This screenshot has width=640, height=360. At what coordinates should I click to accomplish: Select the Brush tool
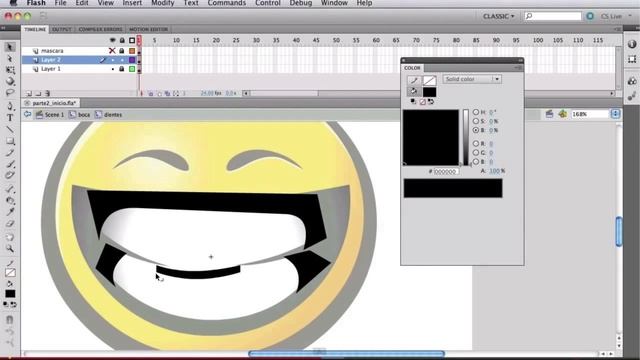pos(10,164)
